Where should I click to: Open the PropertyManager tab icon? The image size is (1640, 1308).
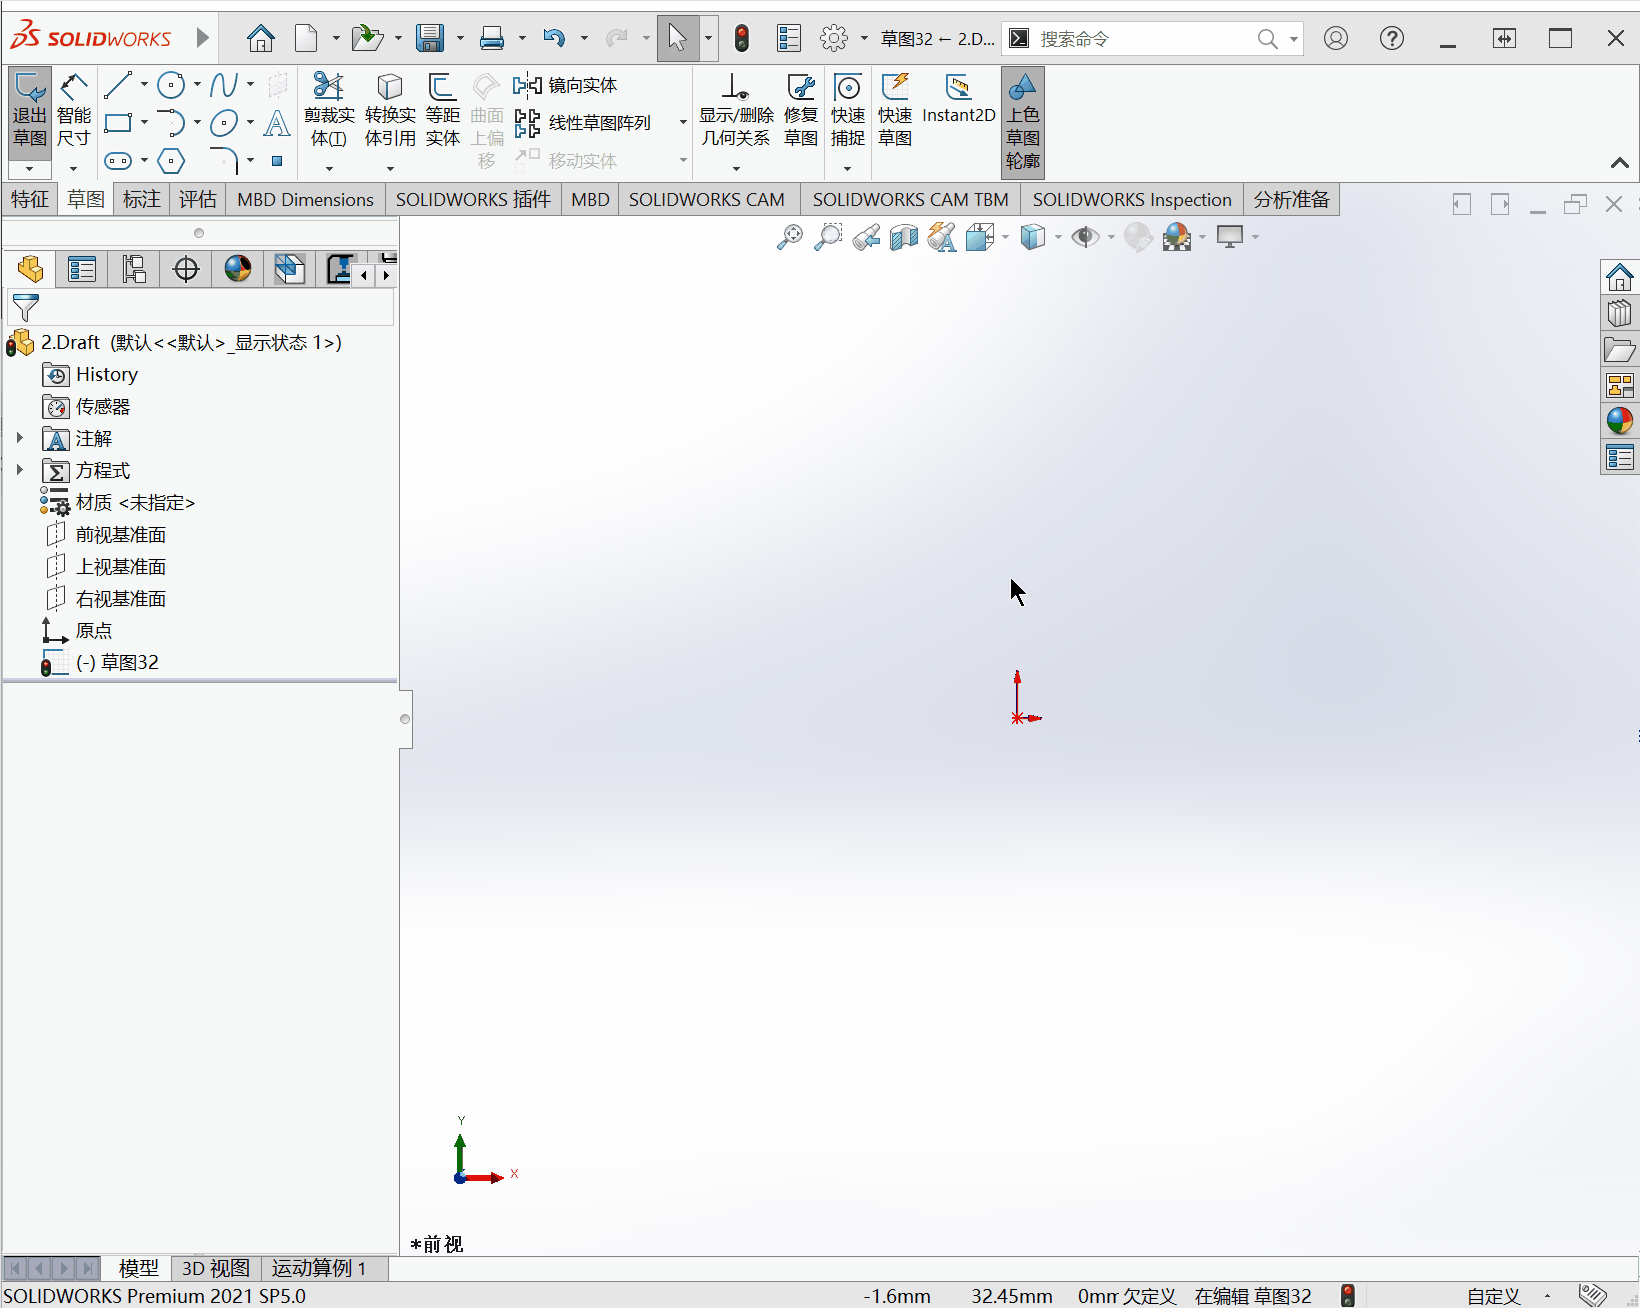tap(82, 269)
